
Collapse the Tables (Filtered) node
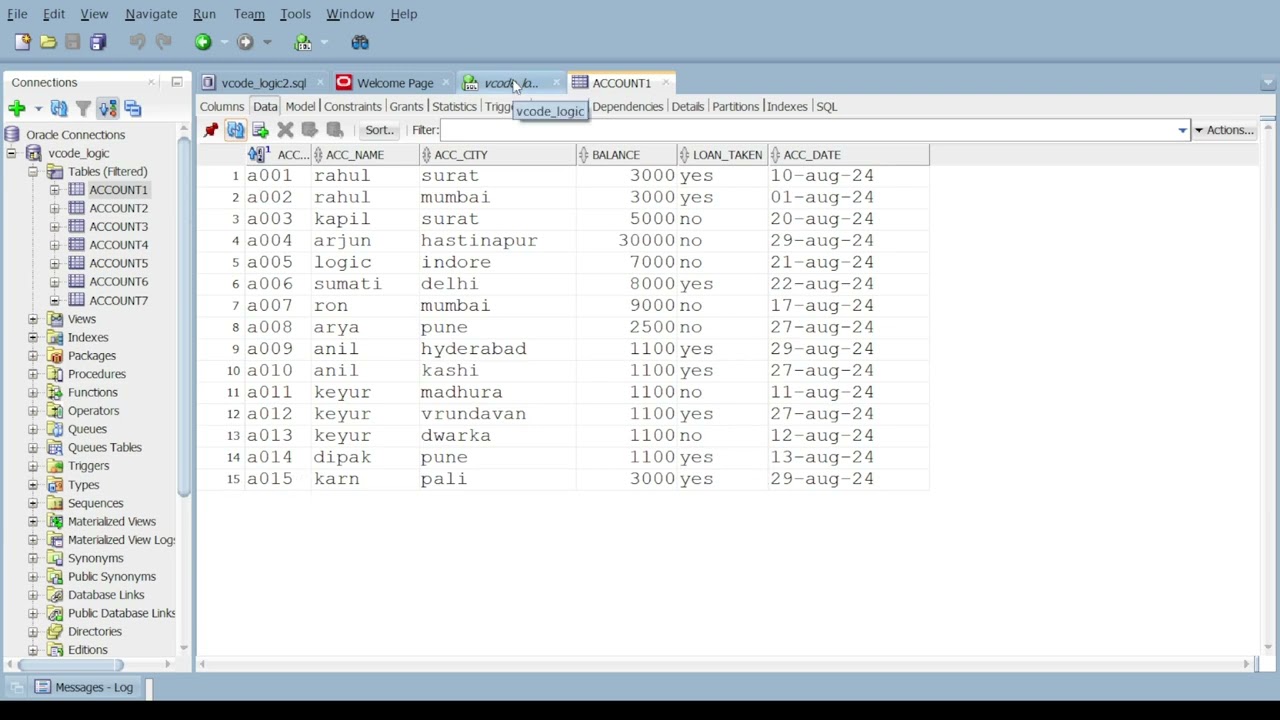[x=32, y=172]
